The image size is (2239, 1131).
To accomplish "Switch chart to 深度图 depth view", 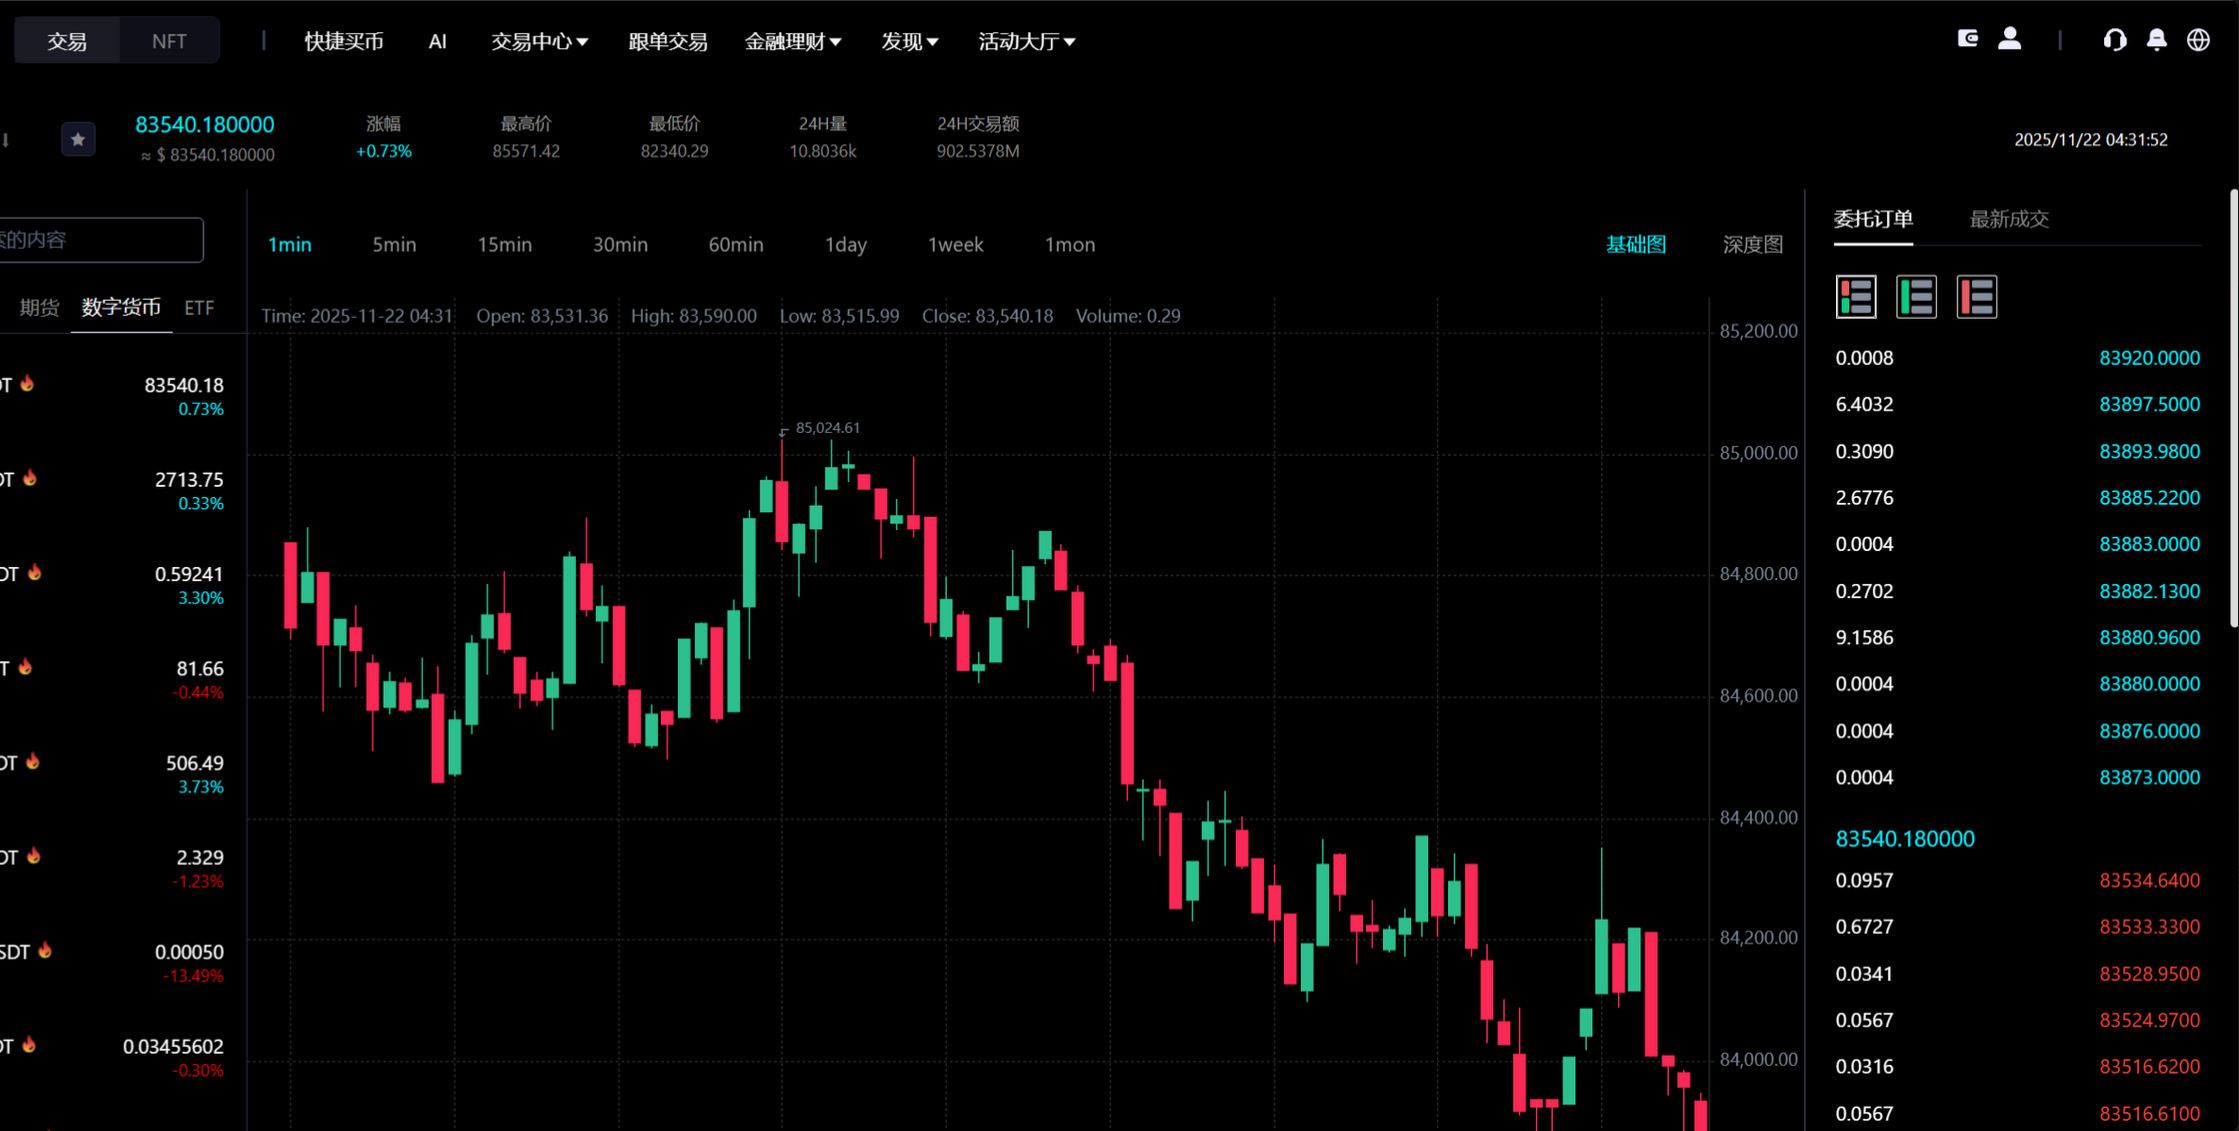I will click(x=1752, y=245).
